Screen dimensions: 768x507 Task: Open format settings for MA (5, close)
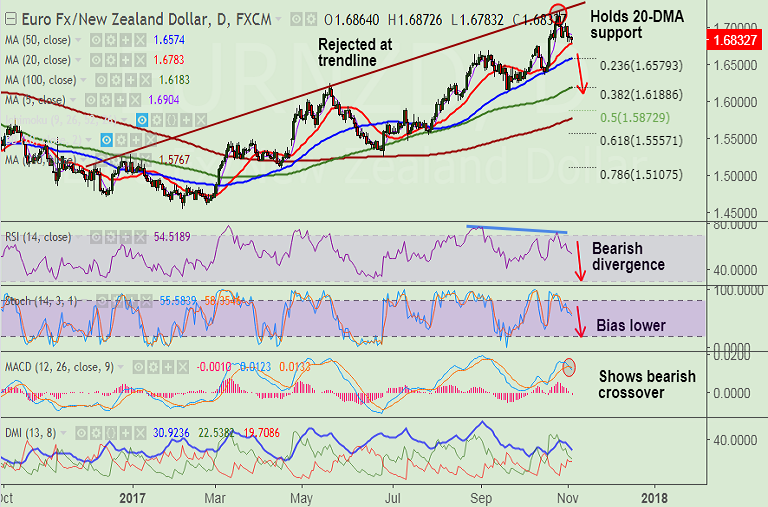tap(106, 100)
